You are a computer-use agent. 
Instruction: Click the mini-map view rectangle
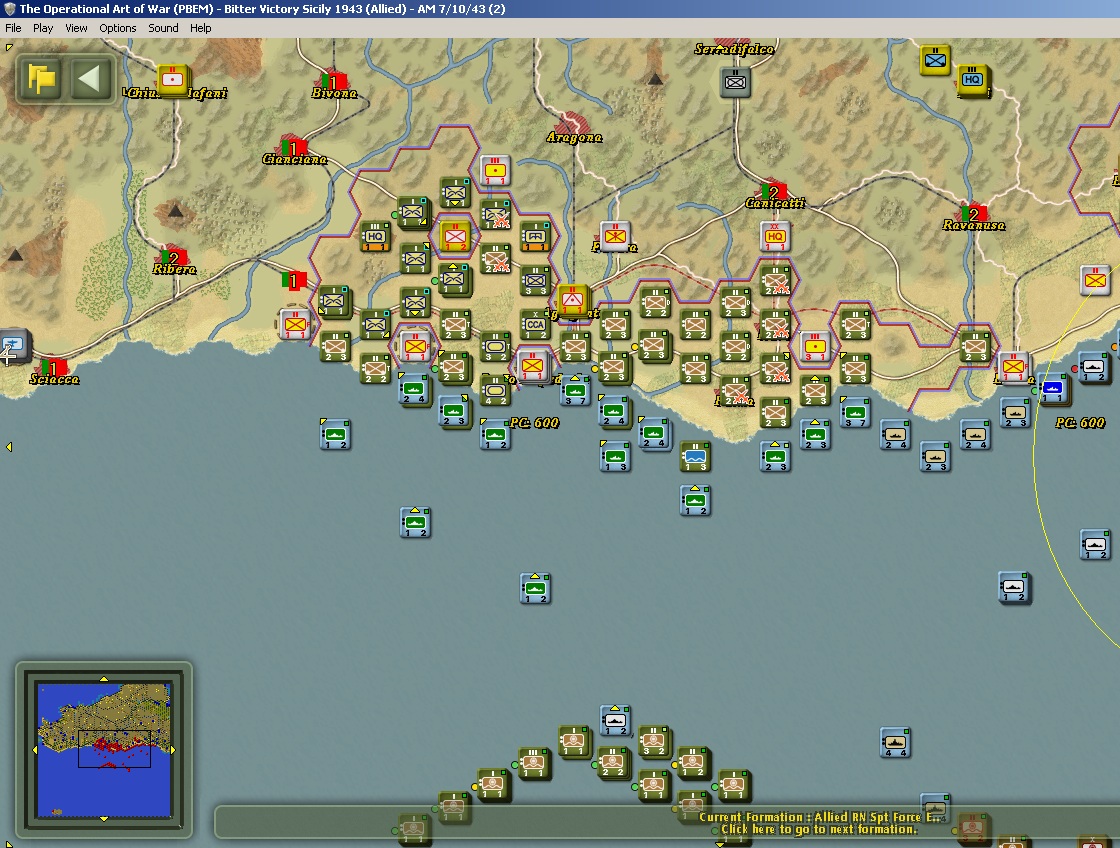[114, 749]
